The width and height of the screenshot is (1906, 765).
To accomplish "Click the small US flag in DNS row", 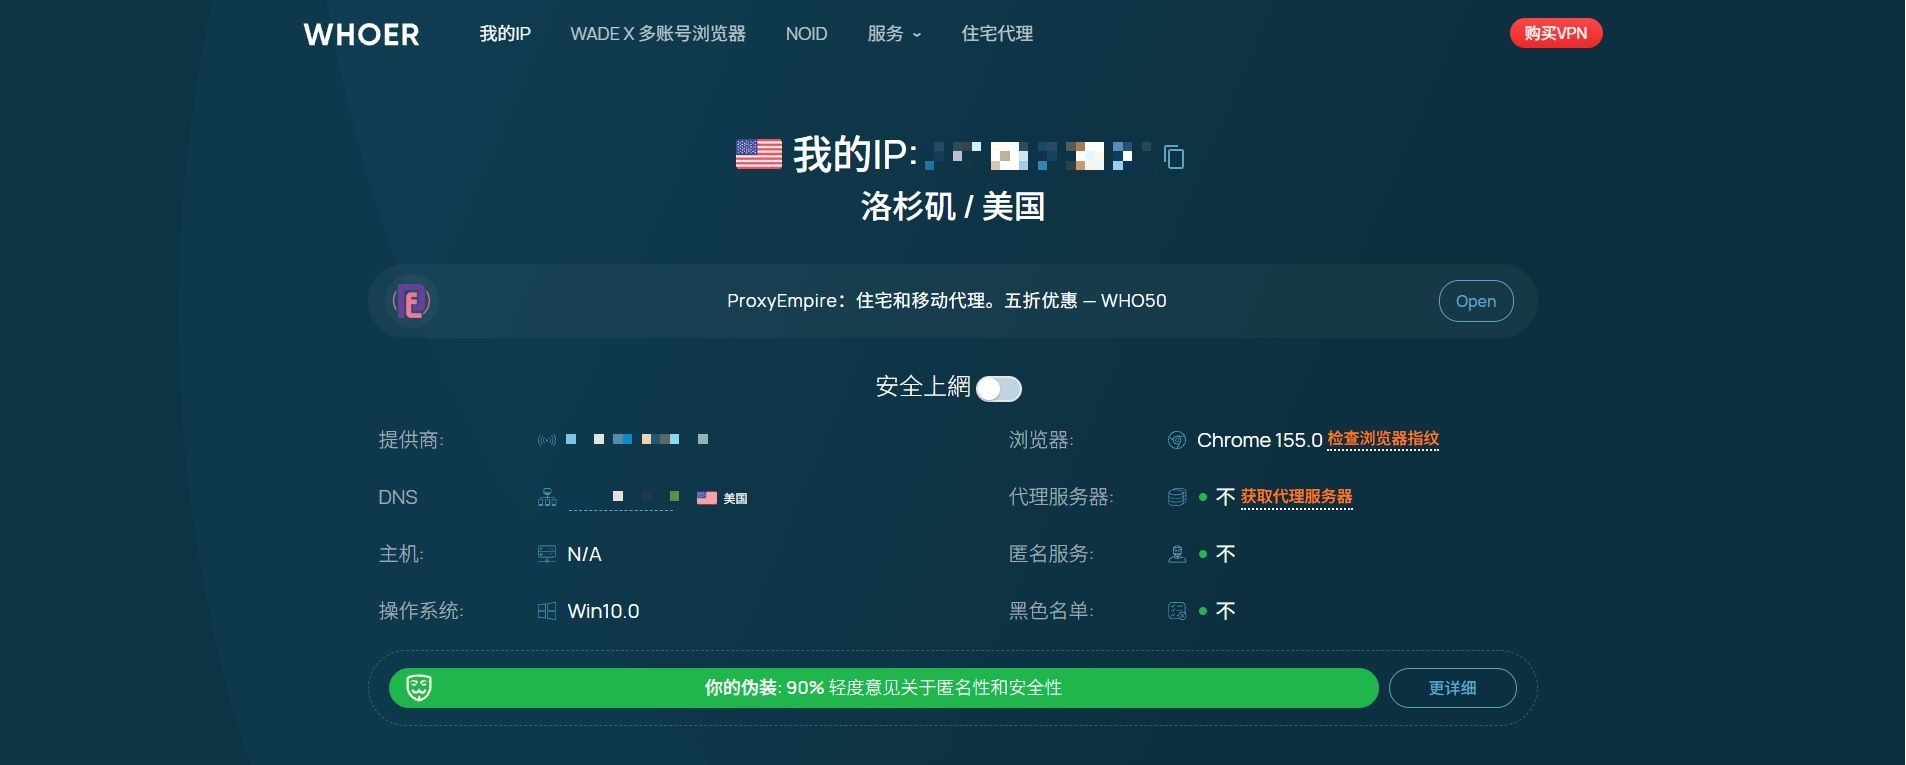I will [707, 498].
